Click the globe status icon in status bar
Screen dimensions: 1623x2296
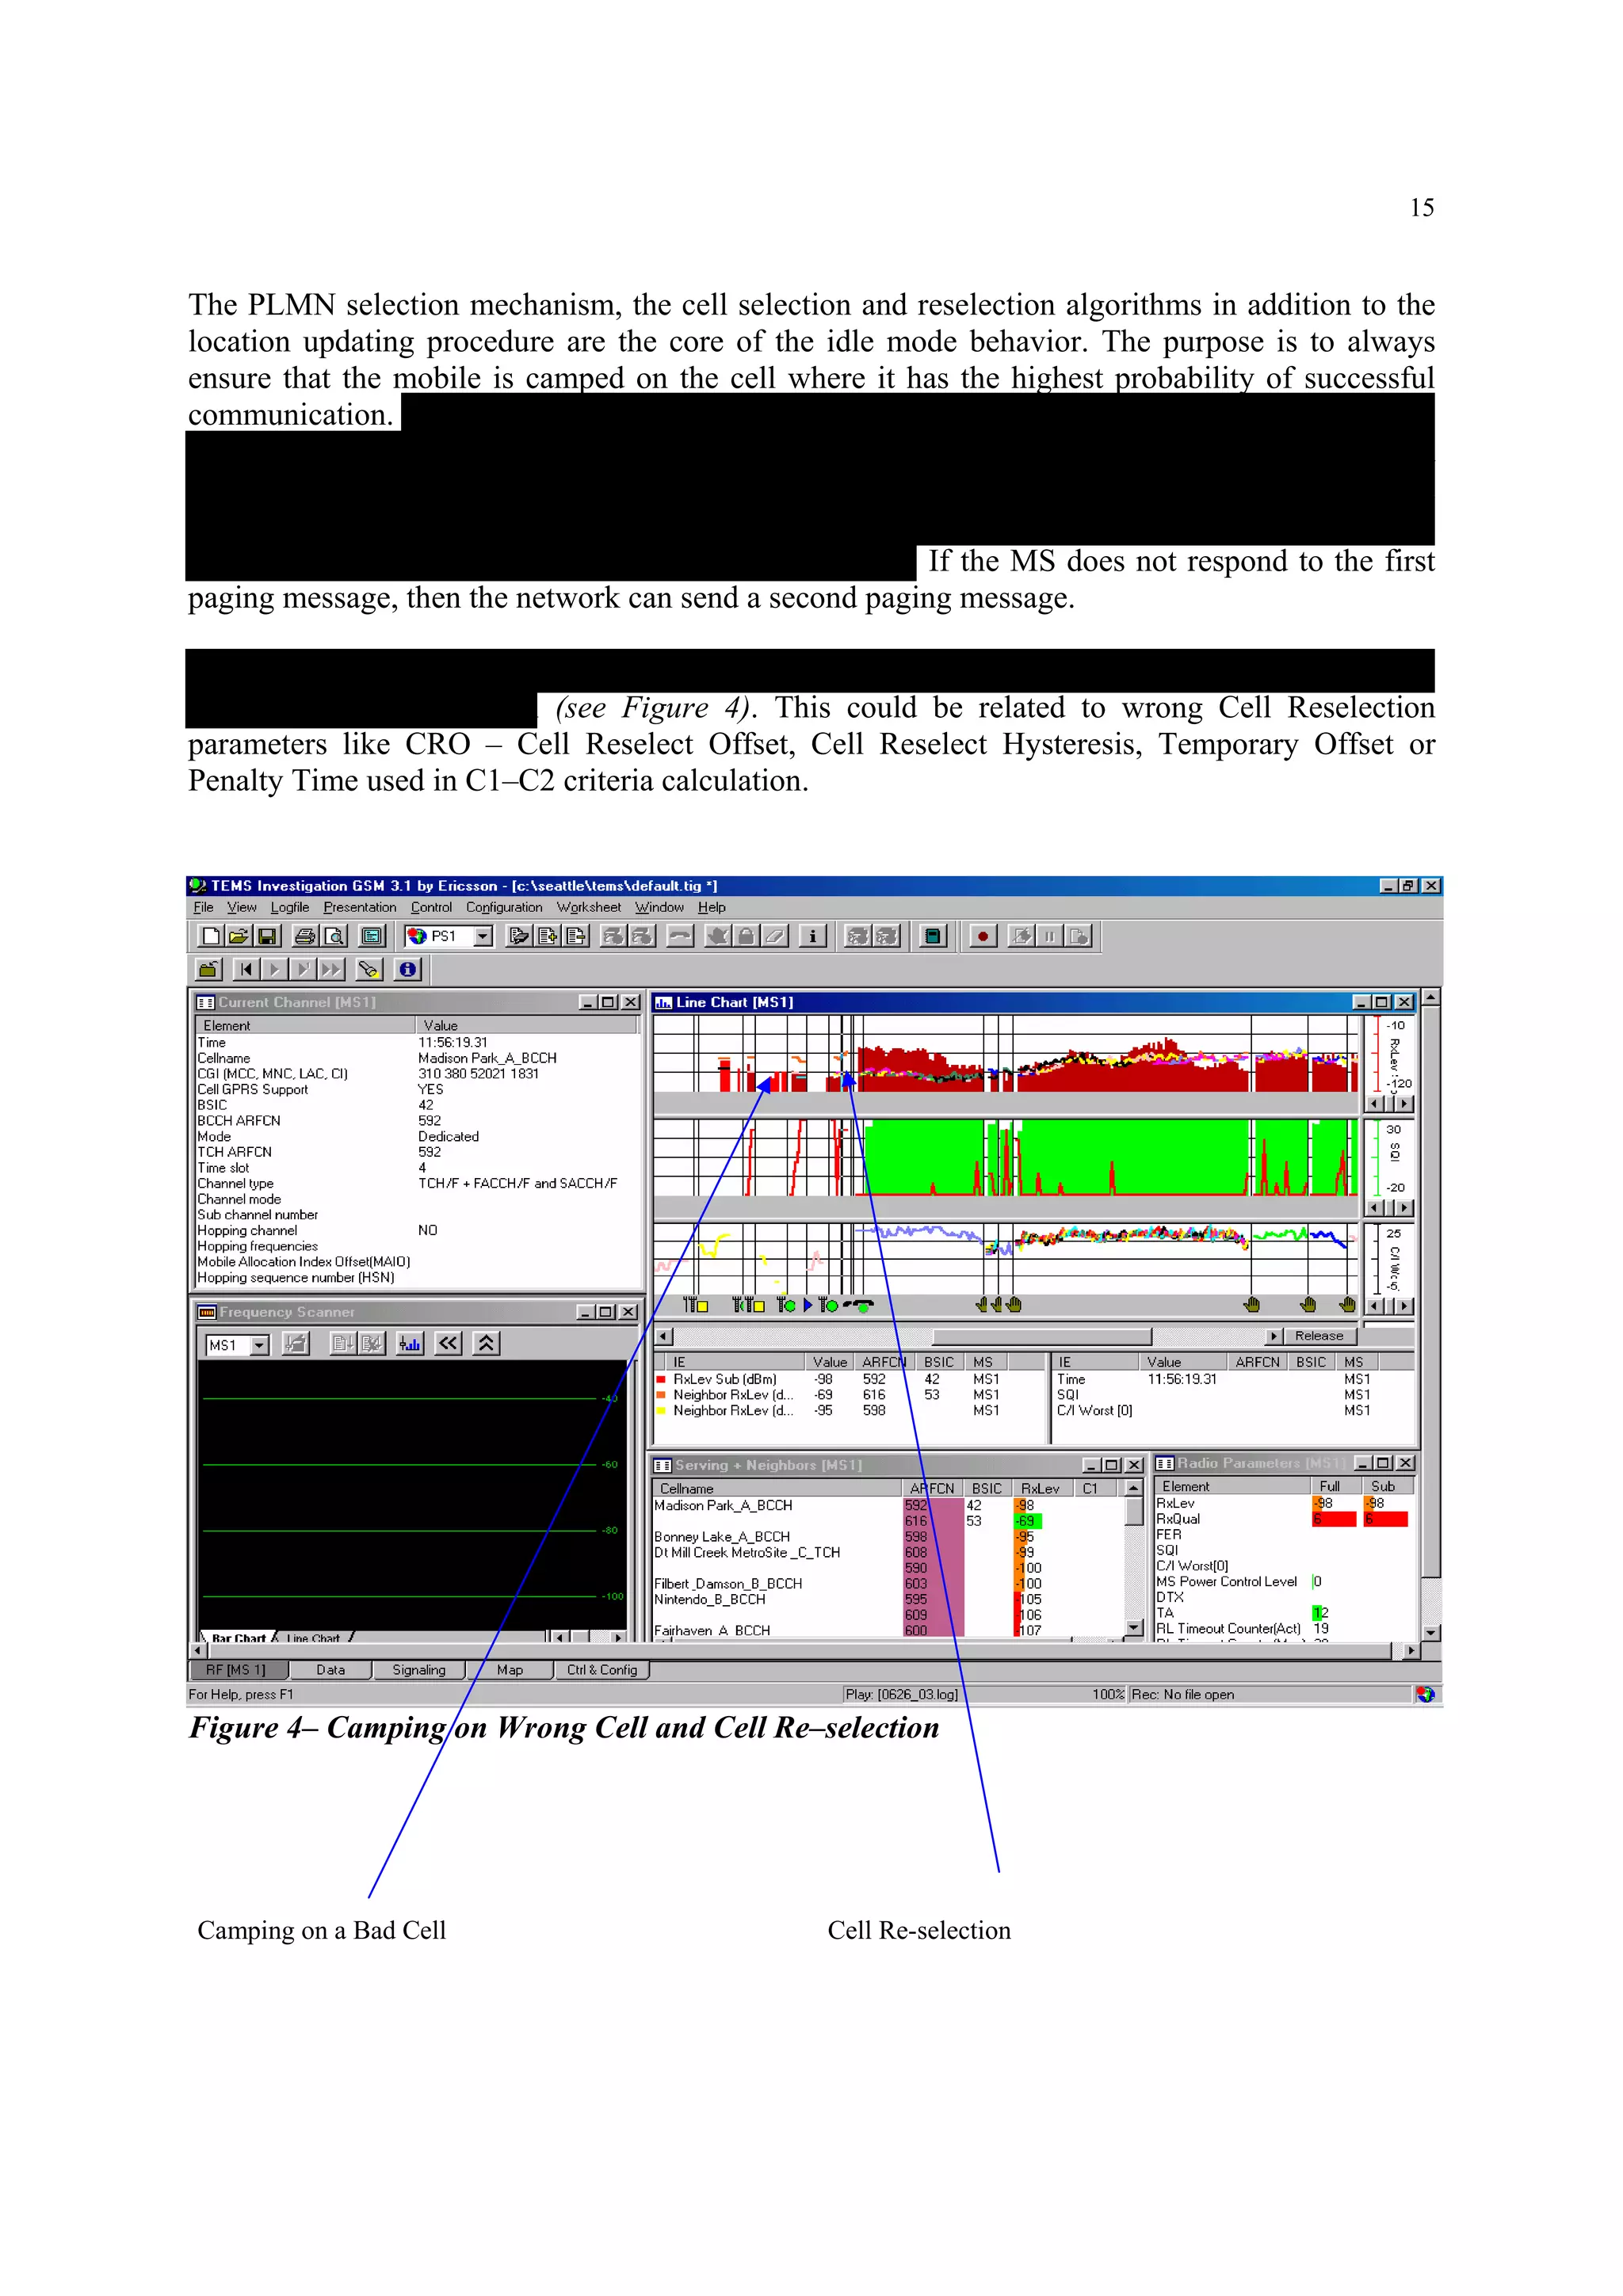[x=1425, y=1694]
